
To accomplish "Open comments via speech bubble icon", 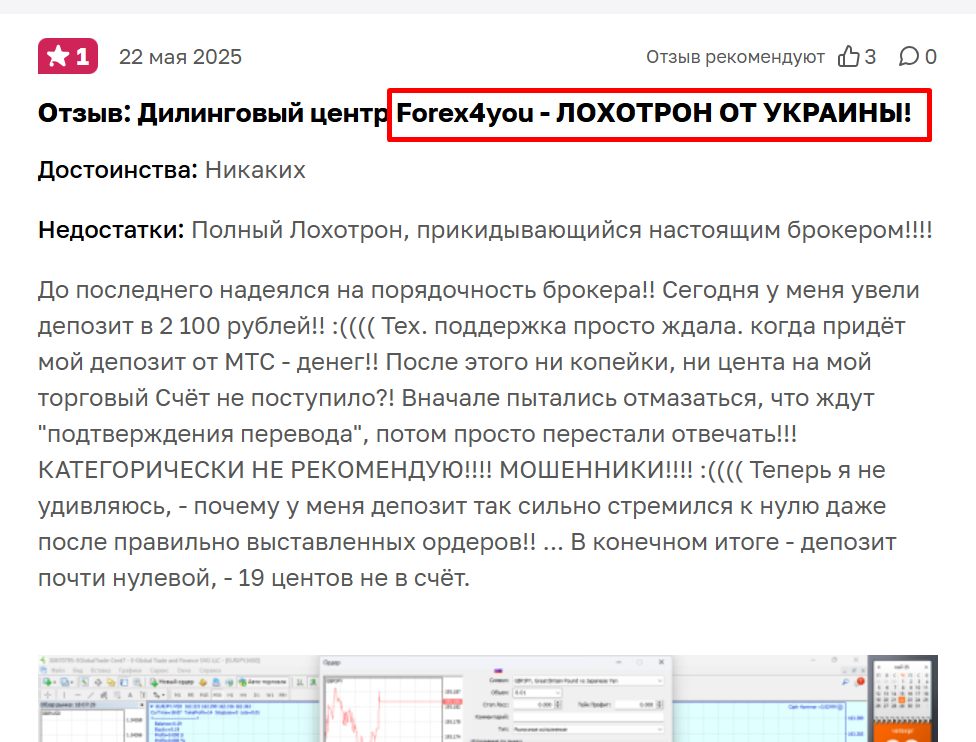I will tap(909, 56).
